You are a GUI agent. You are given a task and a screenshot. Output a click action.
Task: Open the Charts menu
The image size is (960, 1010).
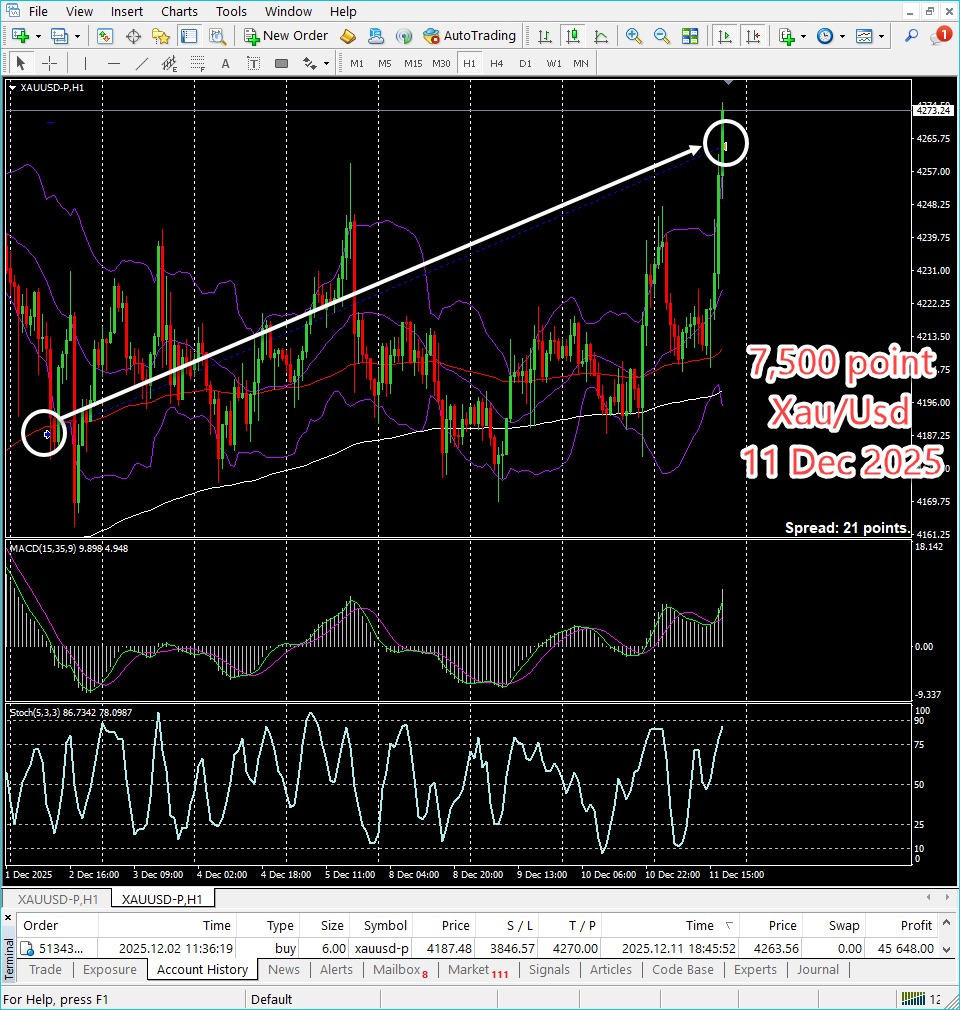179,12
